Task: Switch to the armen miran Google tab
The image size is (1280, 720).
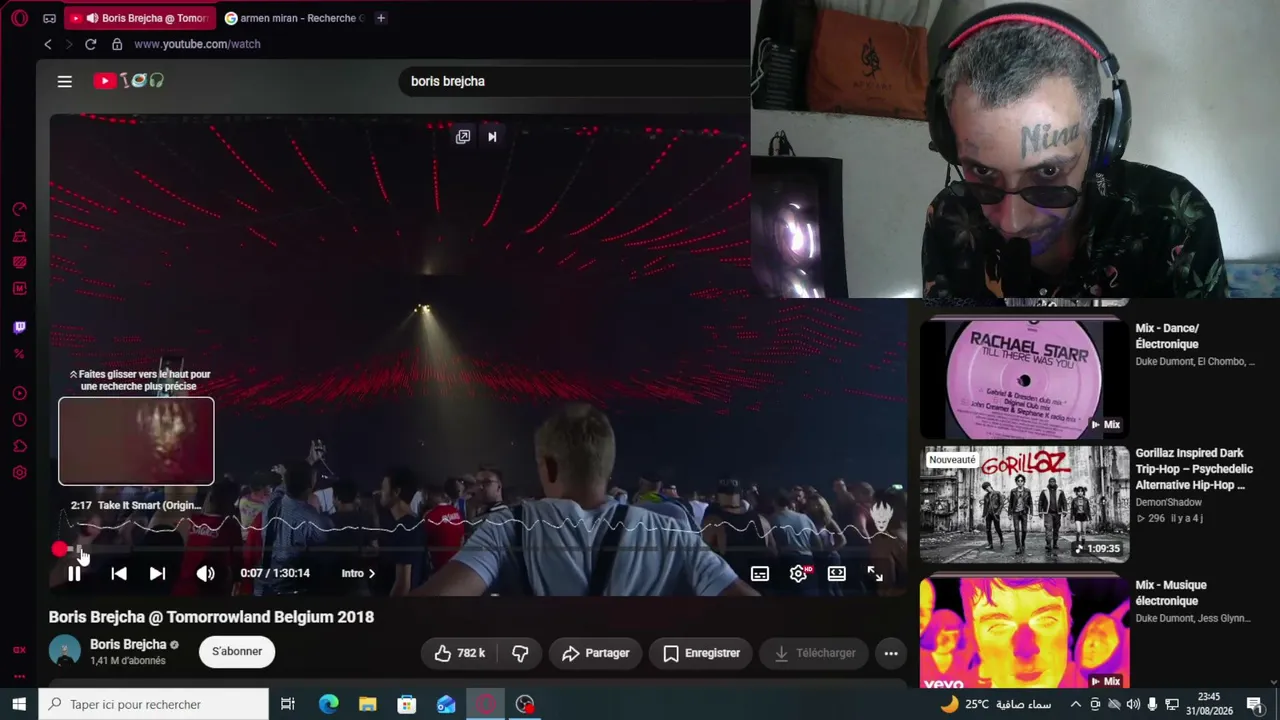Action: [x=295, y=18]
